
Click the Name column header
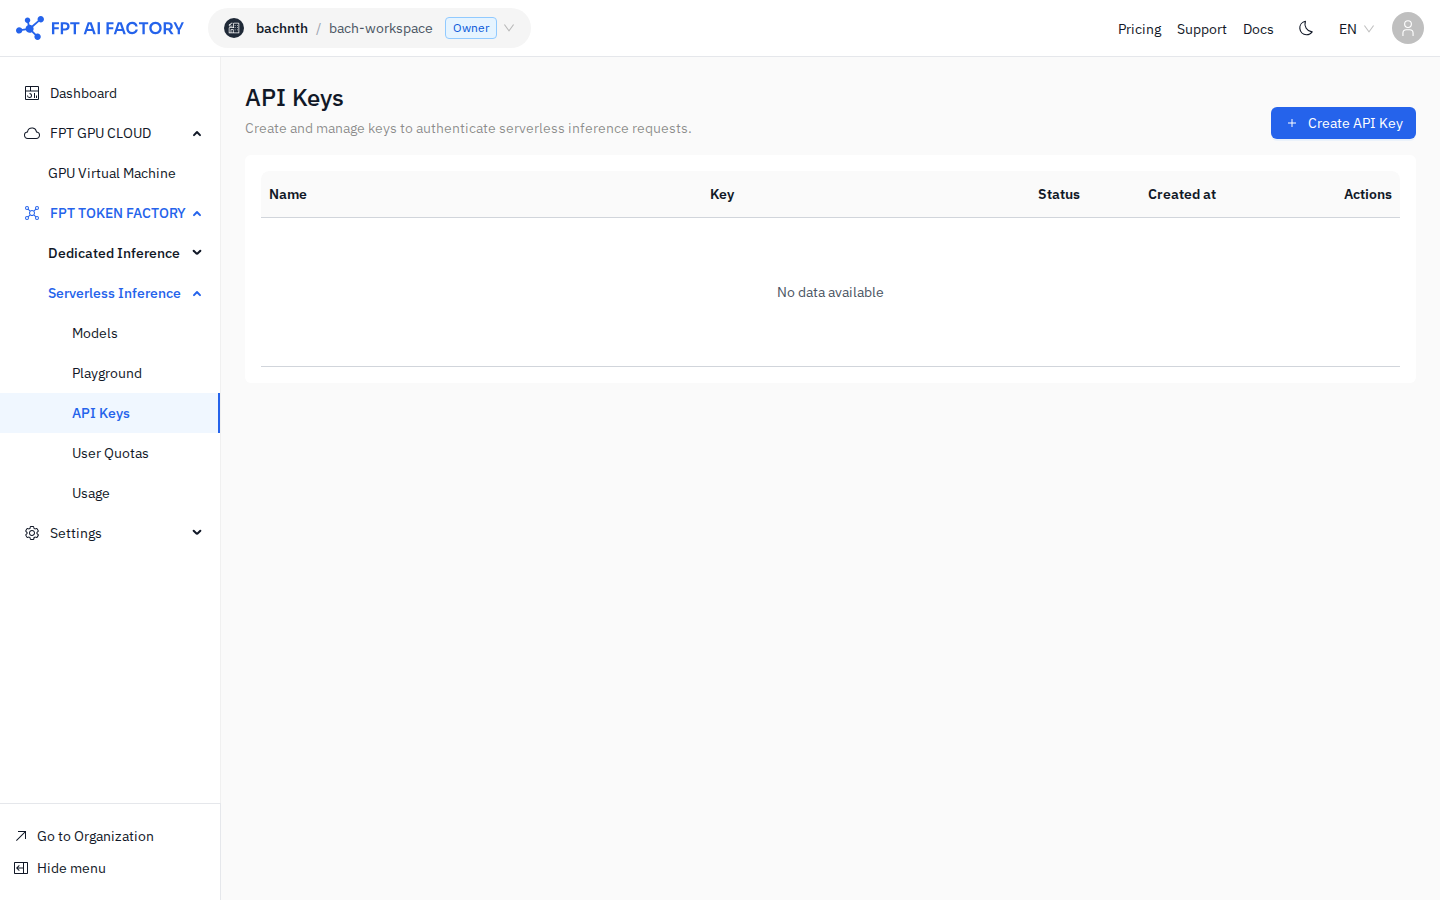(288, 194)
